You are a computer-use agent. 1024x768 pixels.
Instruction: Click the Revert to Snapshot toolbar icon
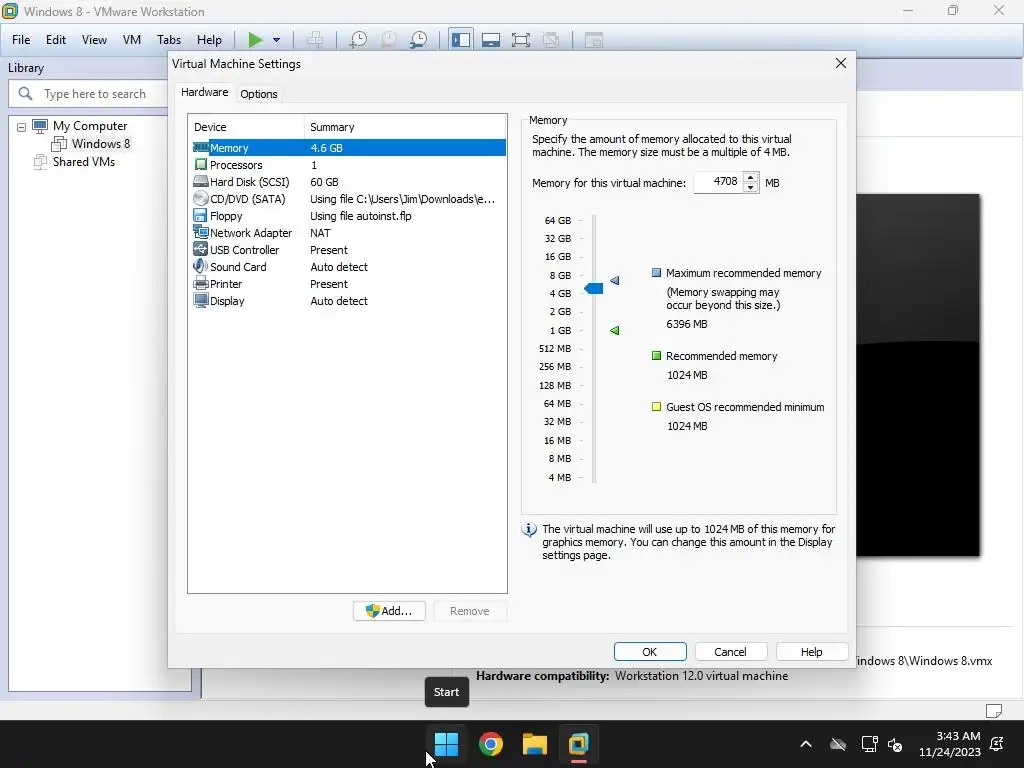pyautogui.click(x=389, y=40)
